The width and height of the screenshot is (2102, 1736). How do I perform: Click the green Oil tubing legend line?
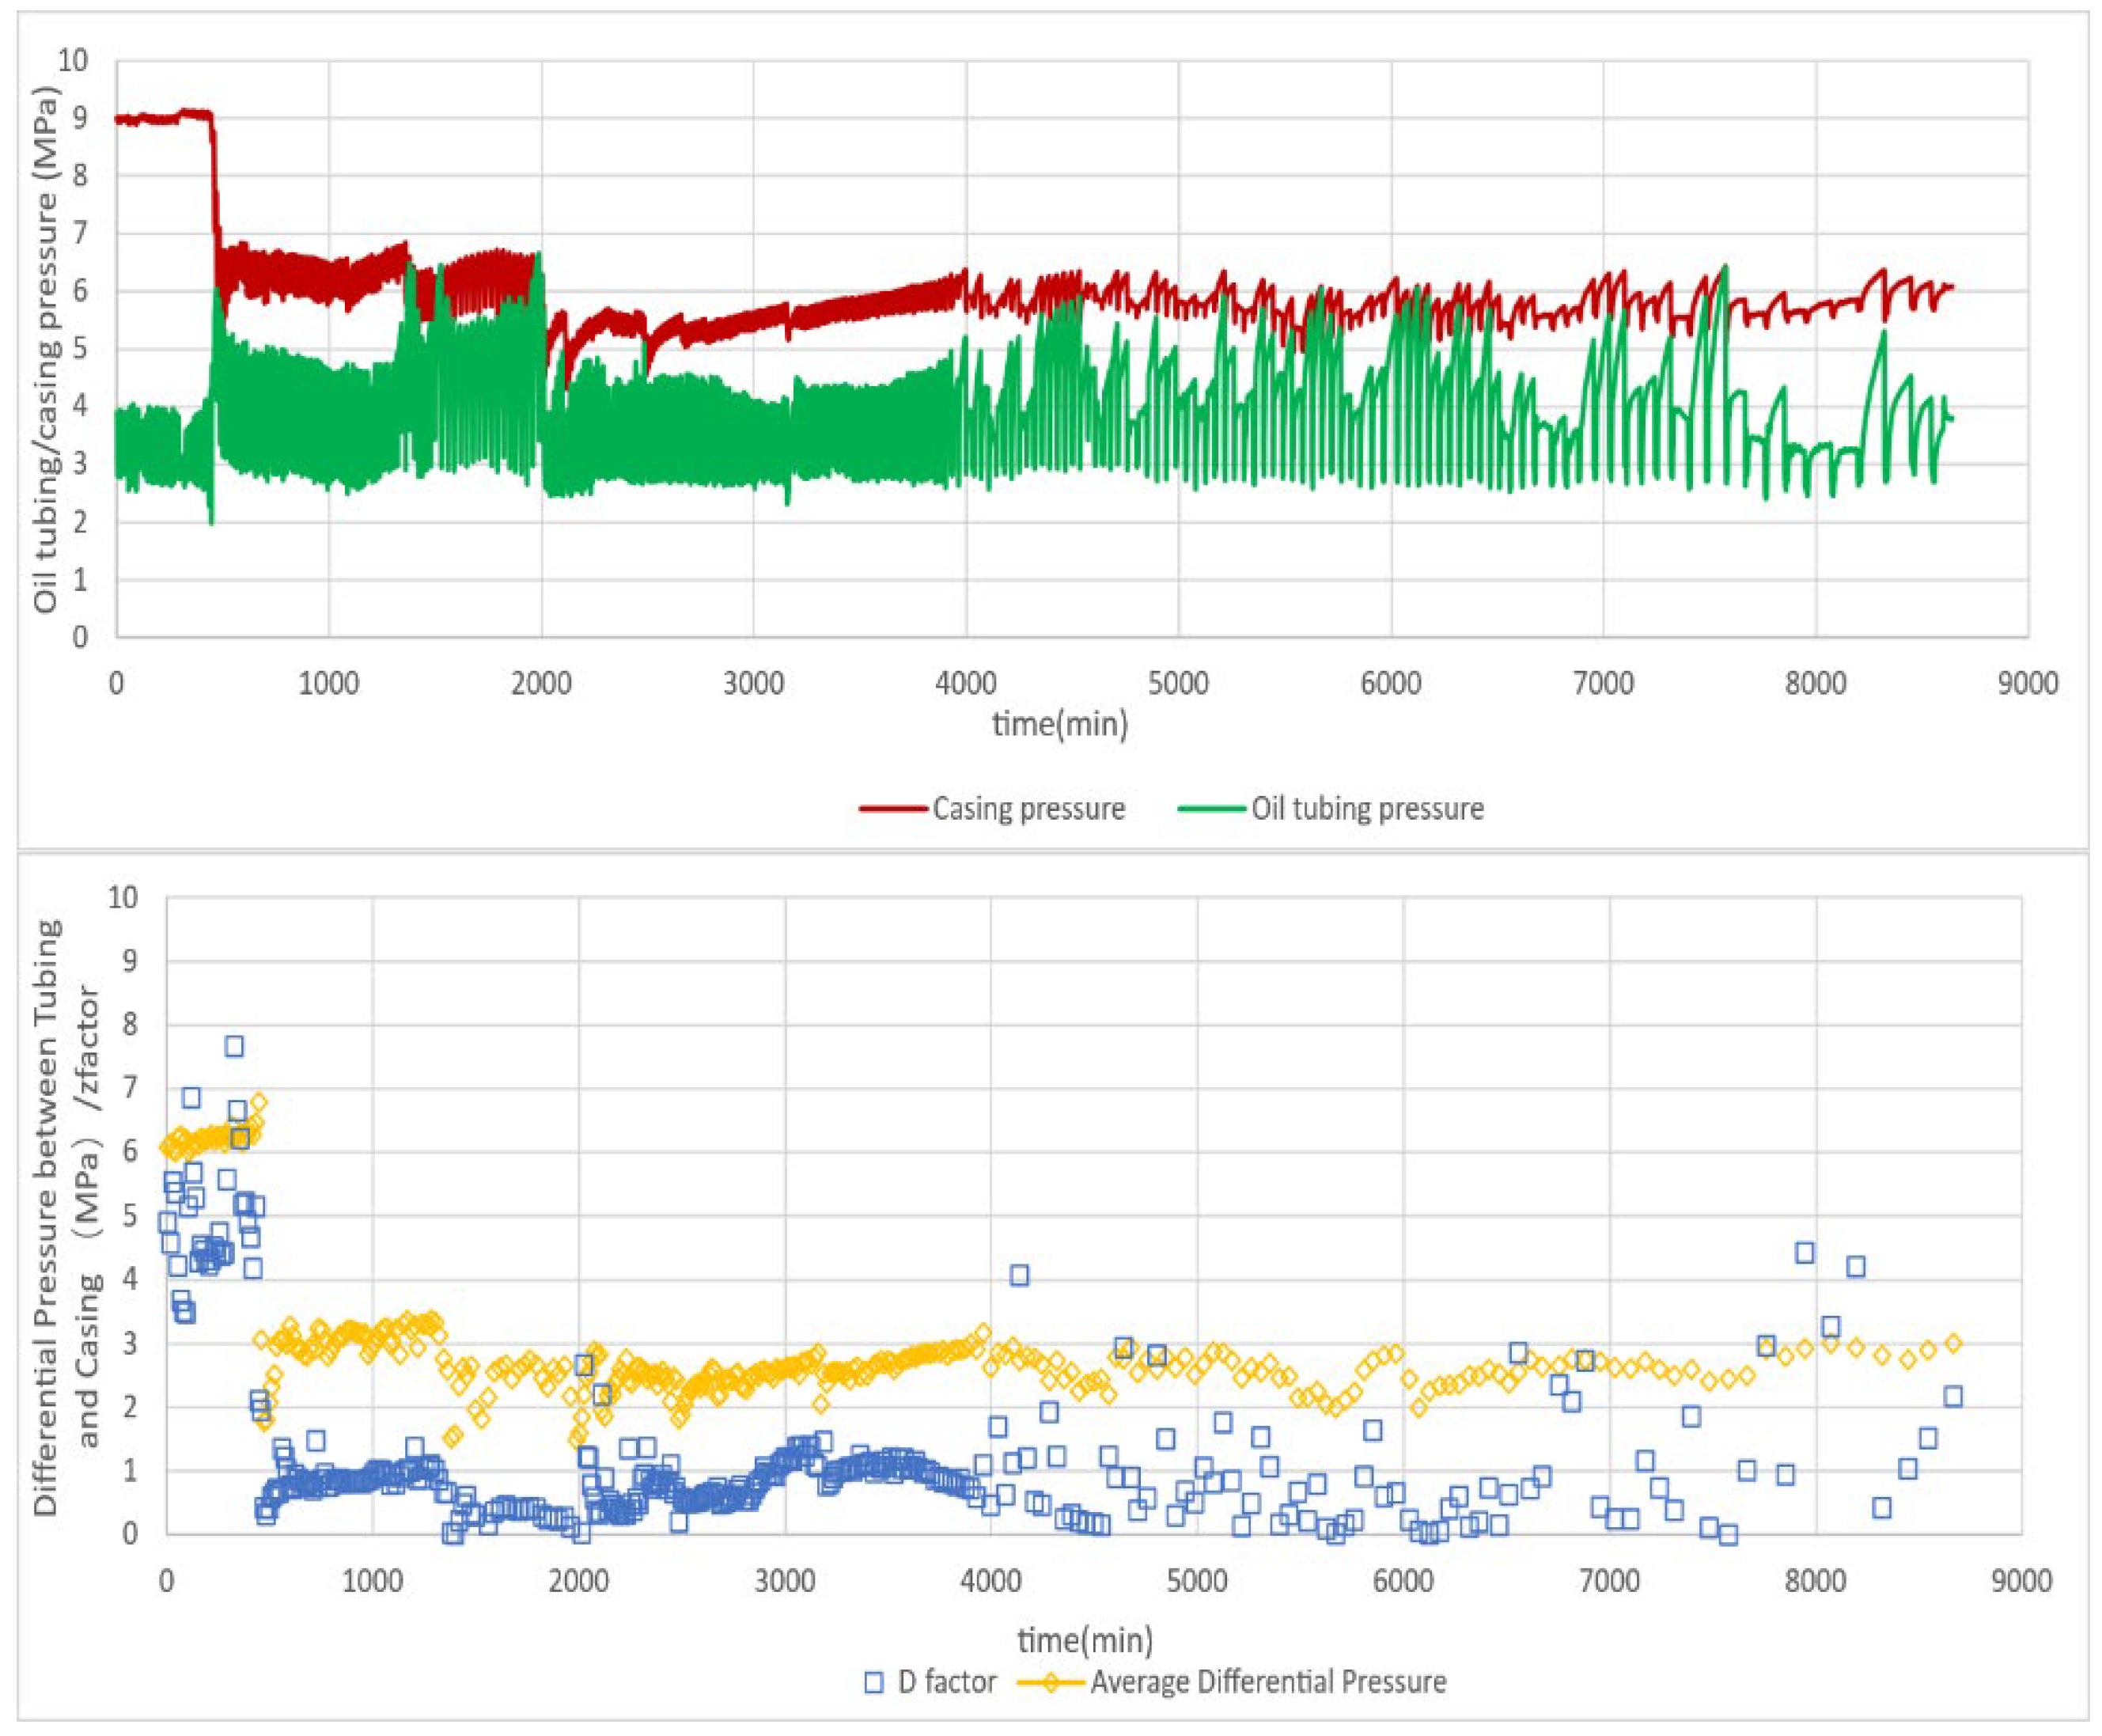(1211, 808)
